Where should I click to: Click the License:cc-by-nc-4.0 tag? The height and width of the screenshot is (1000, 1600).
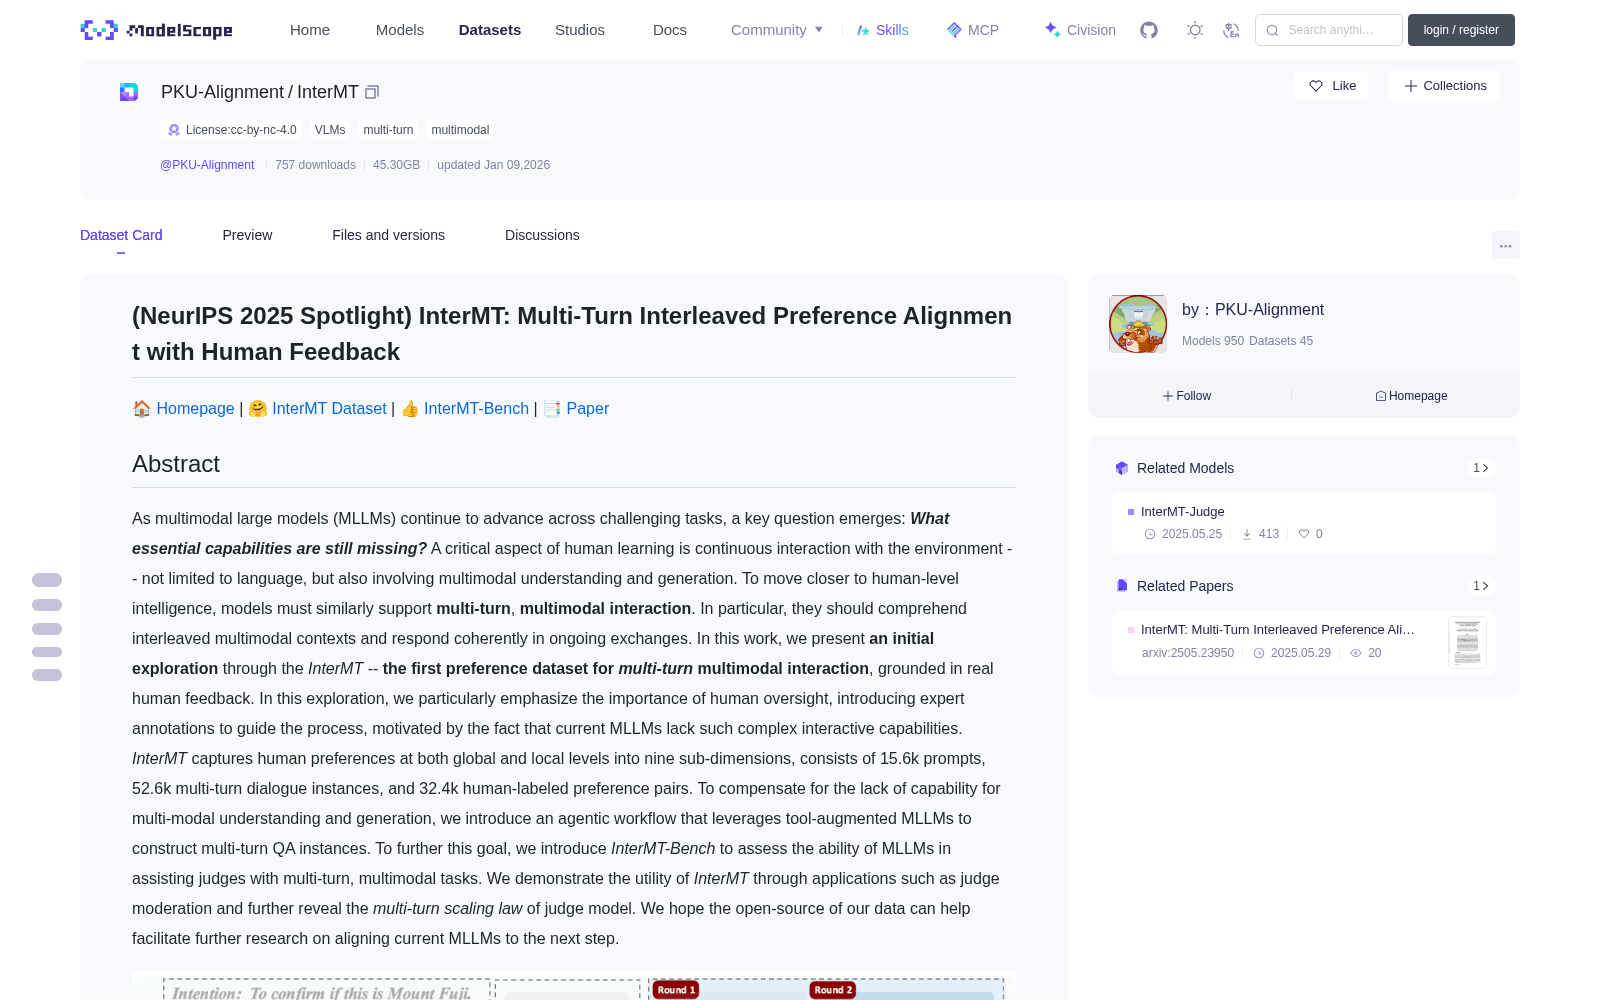point(232,130)
